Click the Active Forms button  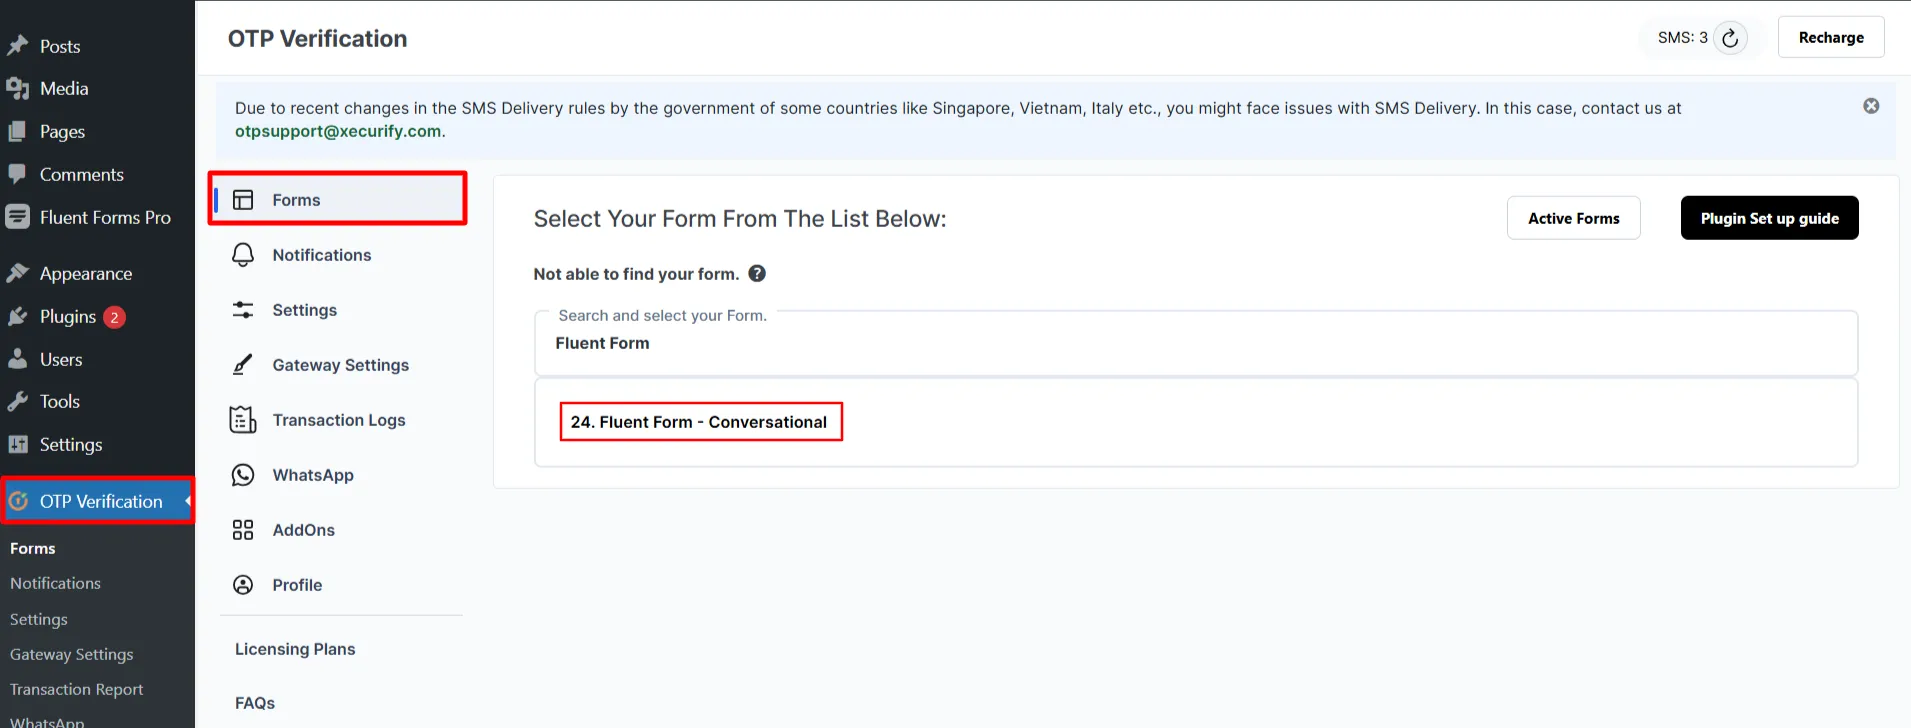tap(1573, 218)
